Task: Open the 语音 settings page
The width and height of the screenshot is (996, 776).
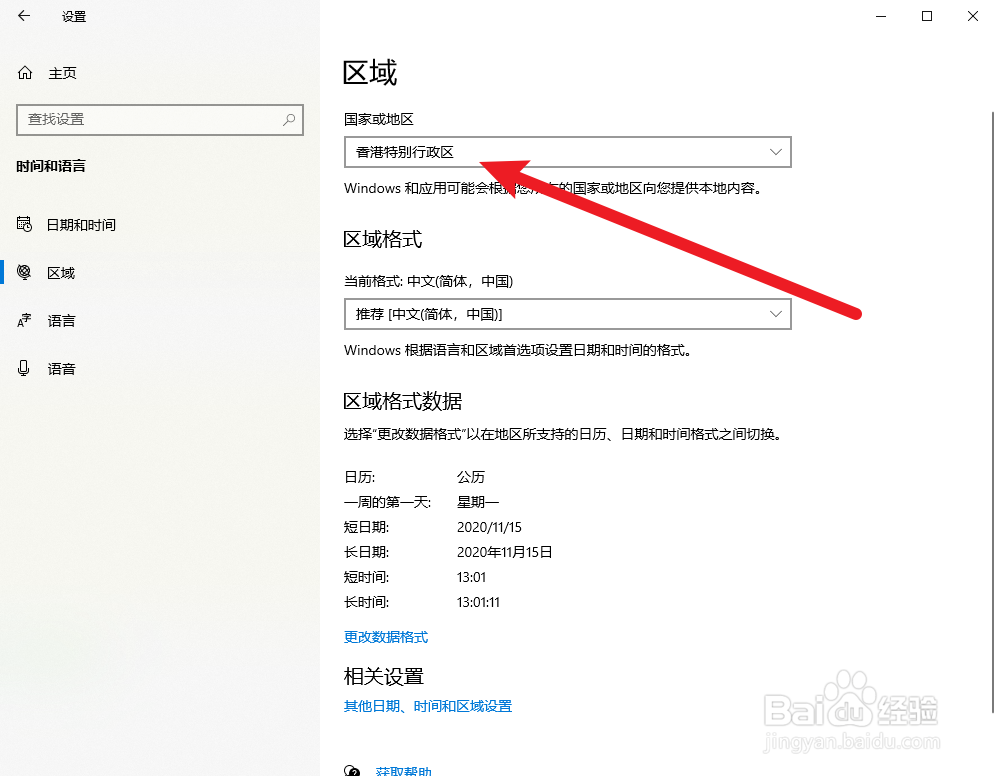Action: pyautogui.click(x=62, y=368)
